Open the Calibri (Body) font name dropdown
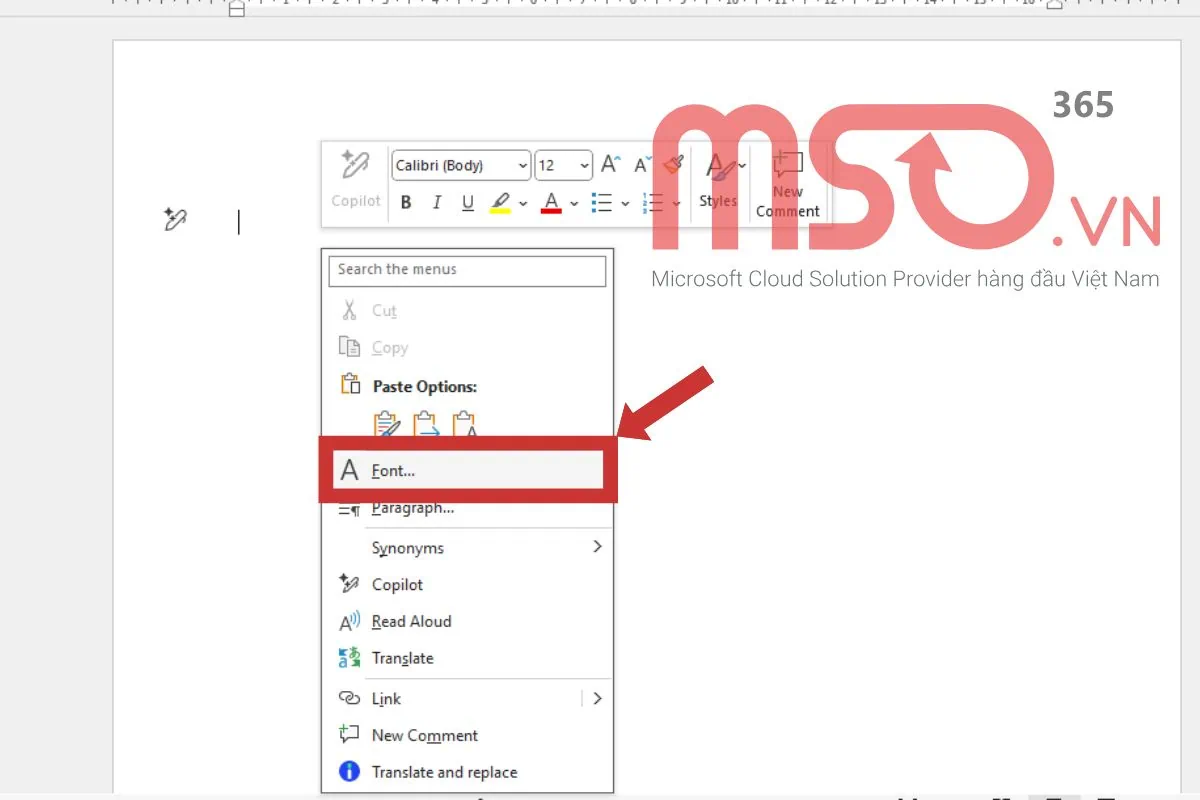1200x800 pixels. [x=461, y=166]
